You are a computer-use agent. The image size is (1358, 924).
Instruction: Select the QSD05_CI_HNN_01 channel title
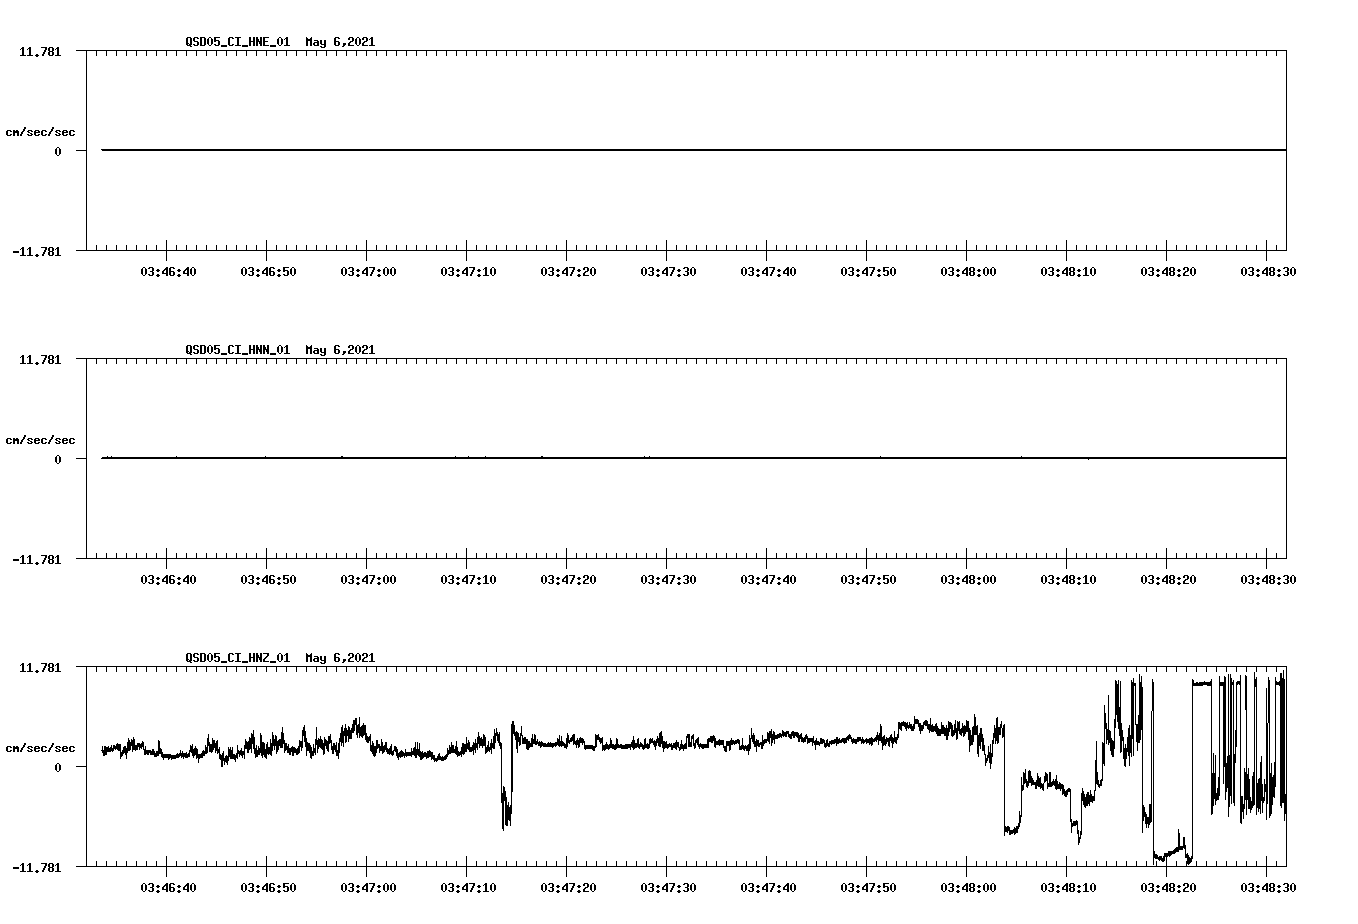[x=240, y=350]
